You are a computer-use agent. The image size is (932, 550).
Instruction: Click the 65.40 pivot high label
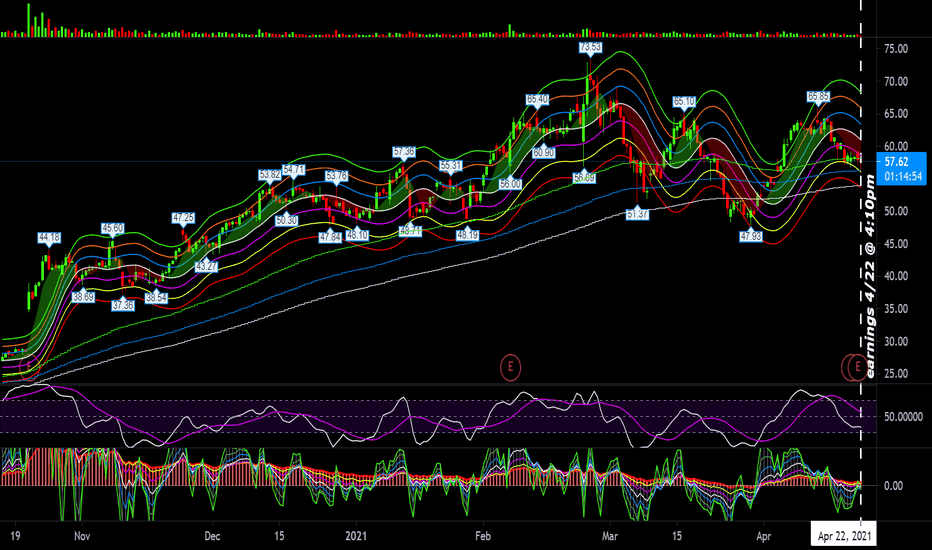coord(537,99)
